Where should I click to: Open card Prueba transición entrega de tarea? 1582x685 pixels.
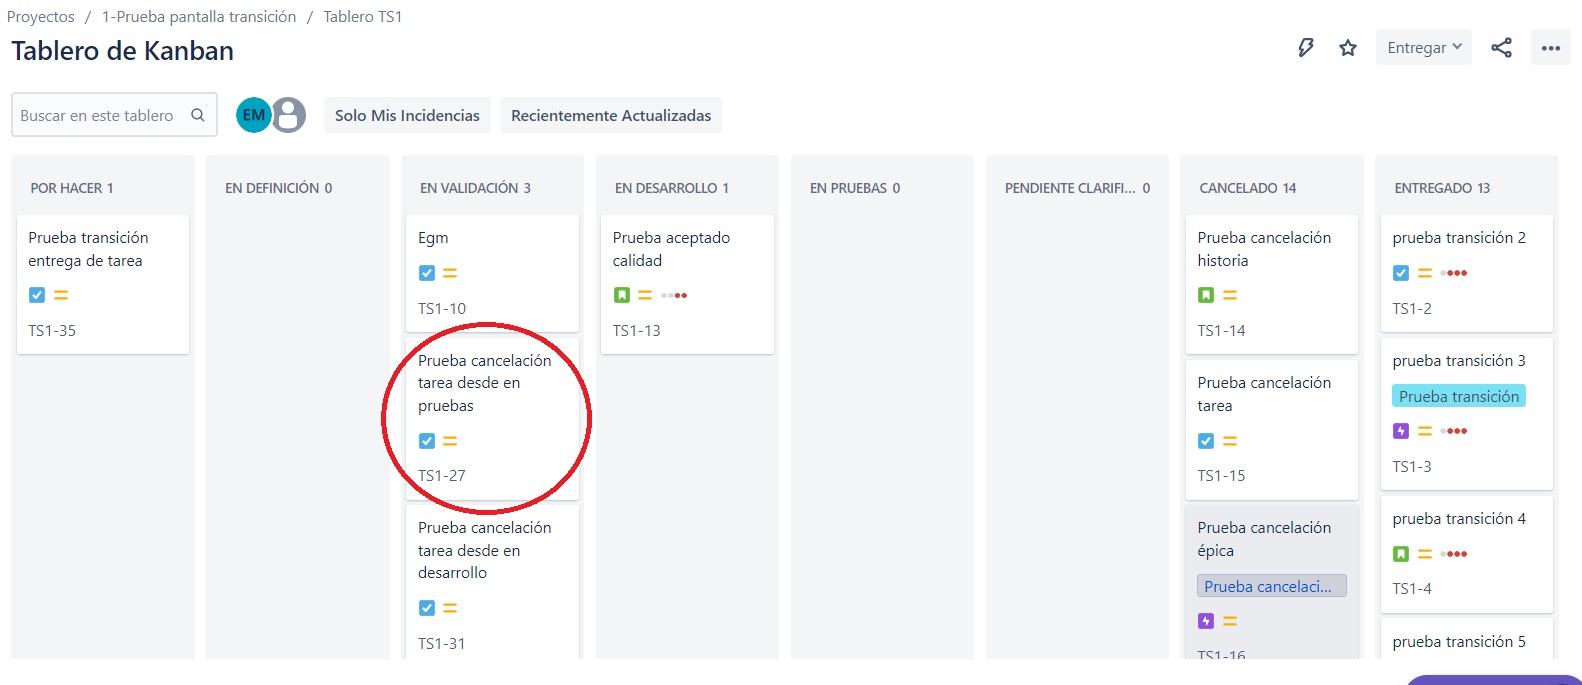tap(102, 284)
